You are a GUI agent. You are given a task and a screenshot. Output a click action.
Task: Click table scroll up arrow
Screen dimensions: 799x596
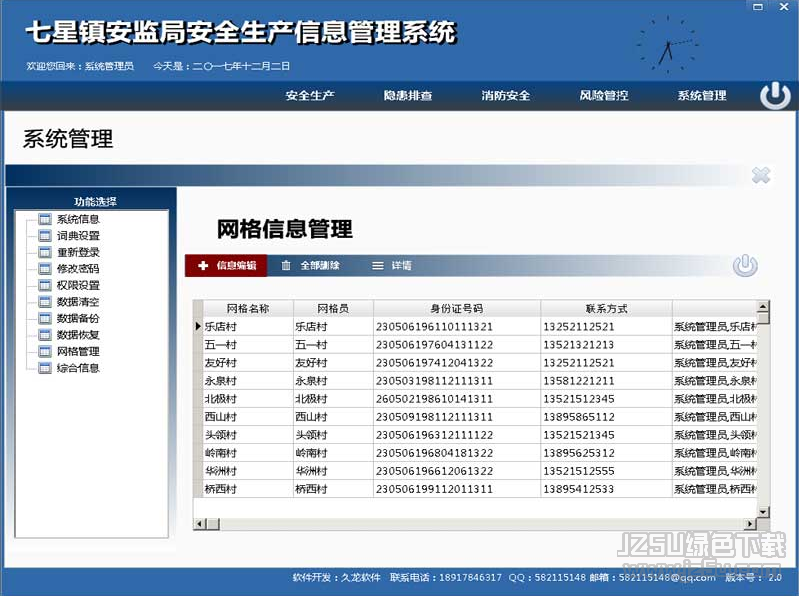pos(762,306)
